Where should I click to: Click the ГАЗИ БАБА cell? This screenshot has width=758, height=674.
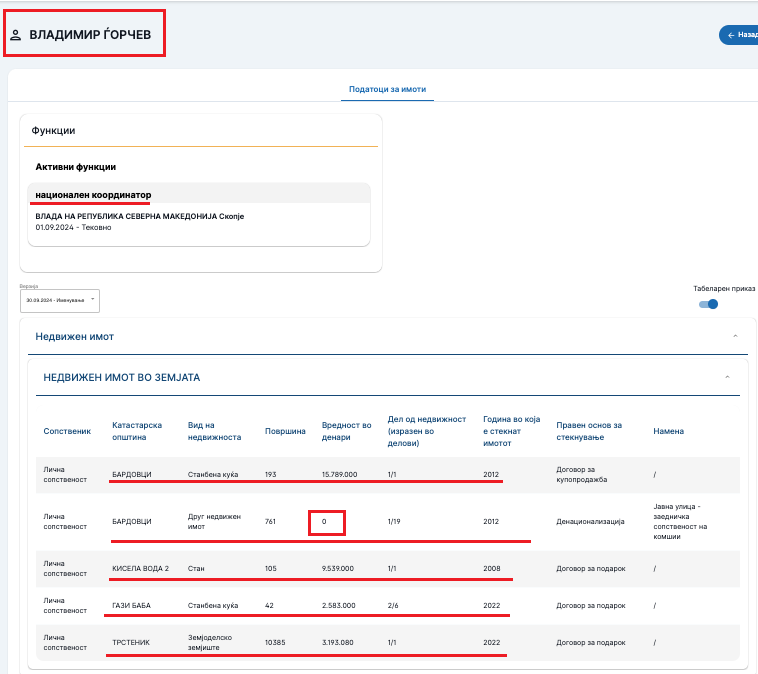131,605
